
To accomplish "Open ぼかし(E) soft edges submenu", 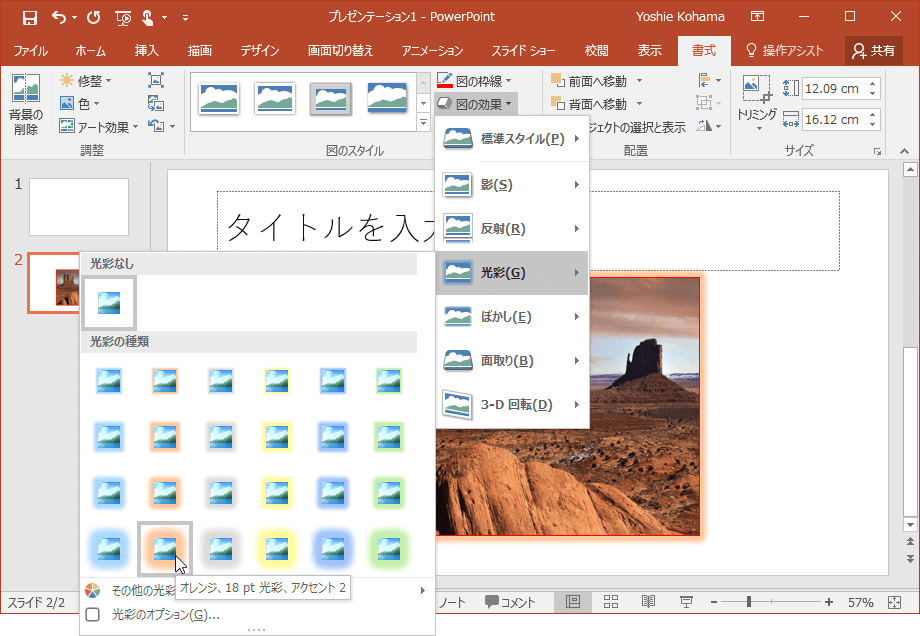I will (512, 317).
